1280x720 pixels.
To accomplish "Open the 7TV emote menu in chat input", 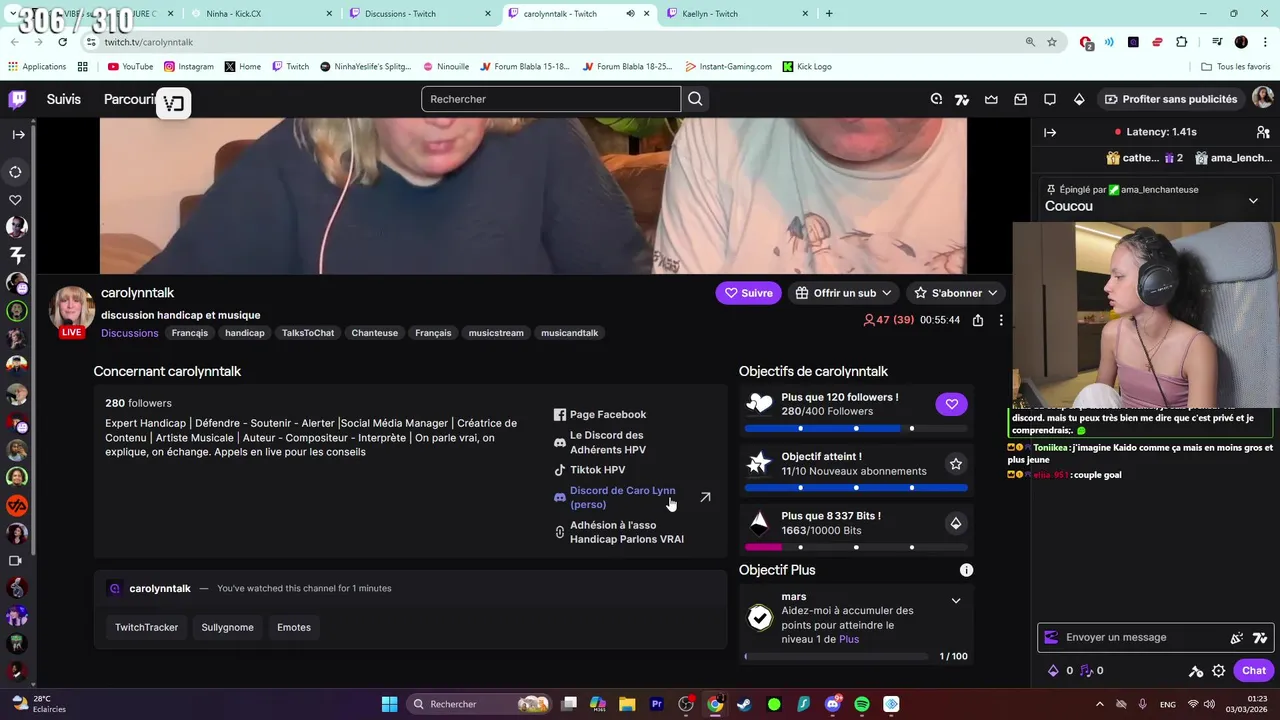I will (1260, 637).
